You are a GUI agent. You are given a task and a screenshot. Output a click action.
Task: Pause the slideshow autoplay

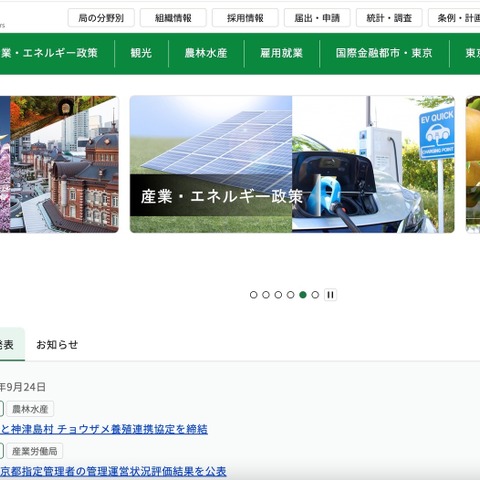[330, 295]
